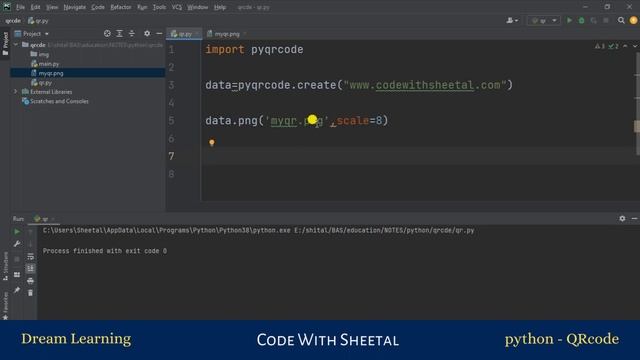
Task: Collapse the qrcde root folder
Action: pos(16,44)
